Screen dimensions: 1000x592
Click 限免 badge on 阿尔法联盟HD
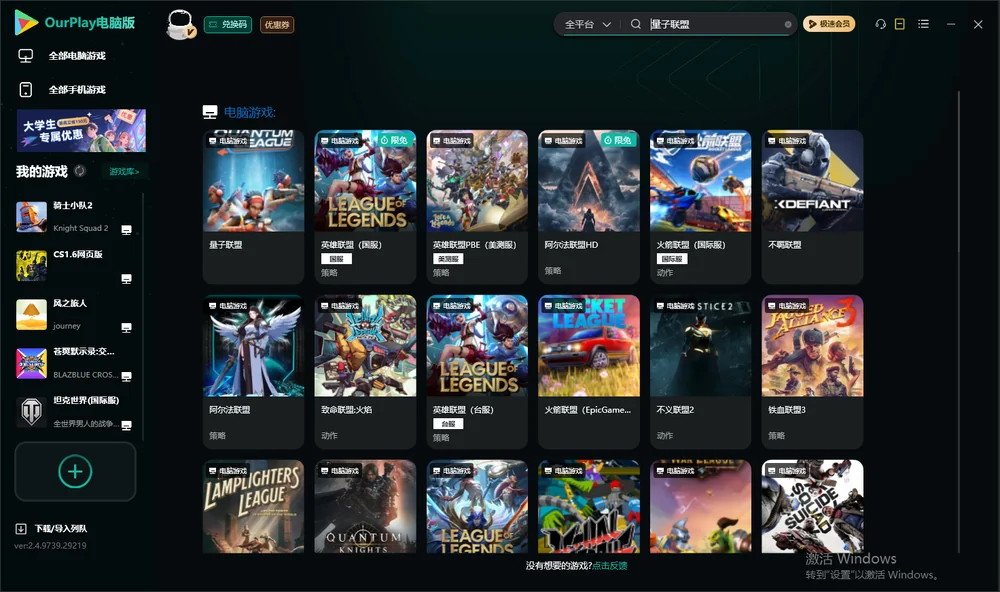pos(619,140)
